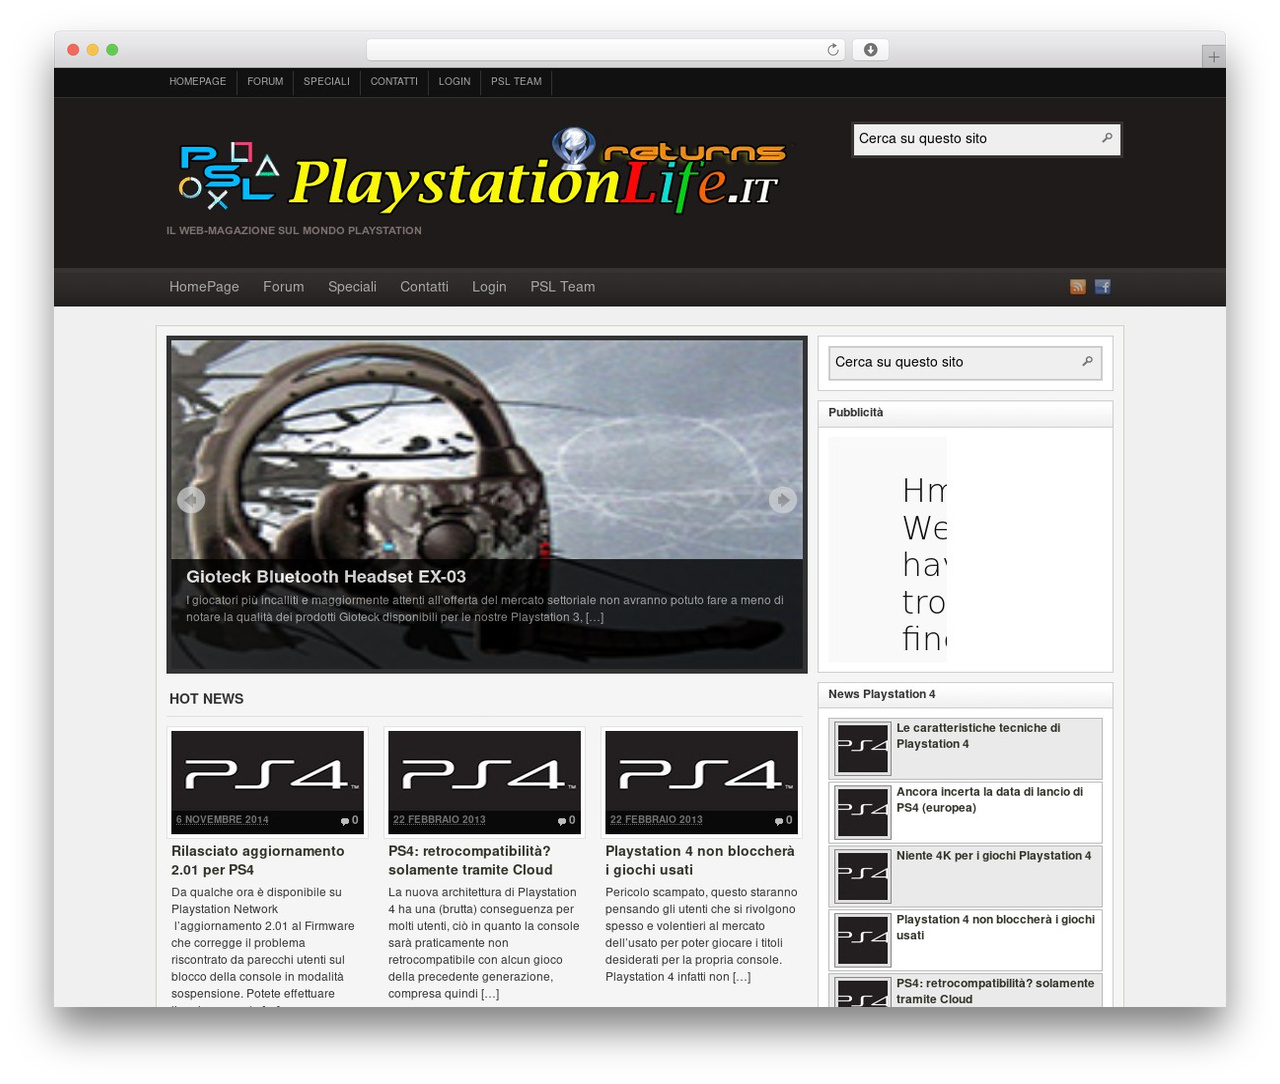This screenshot has height=1084, width=1280.
Task: Click the browser address bar
Action: (606, 49)
